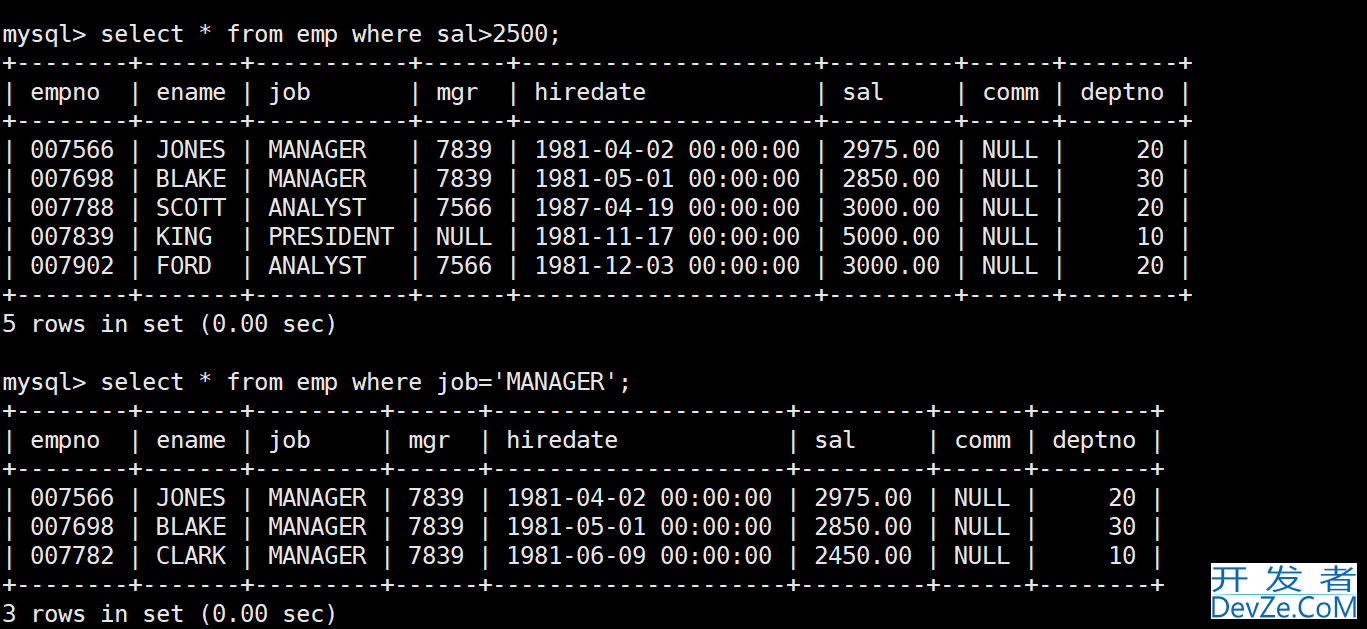Select the ename cell KING
Viewport: 1367px width, 629px height.
184,237
